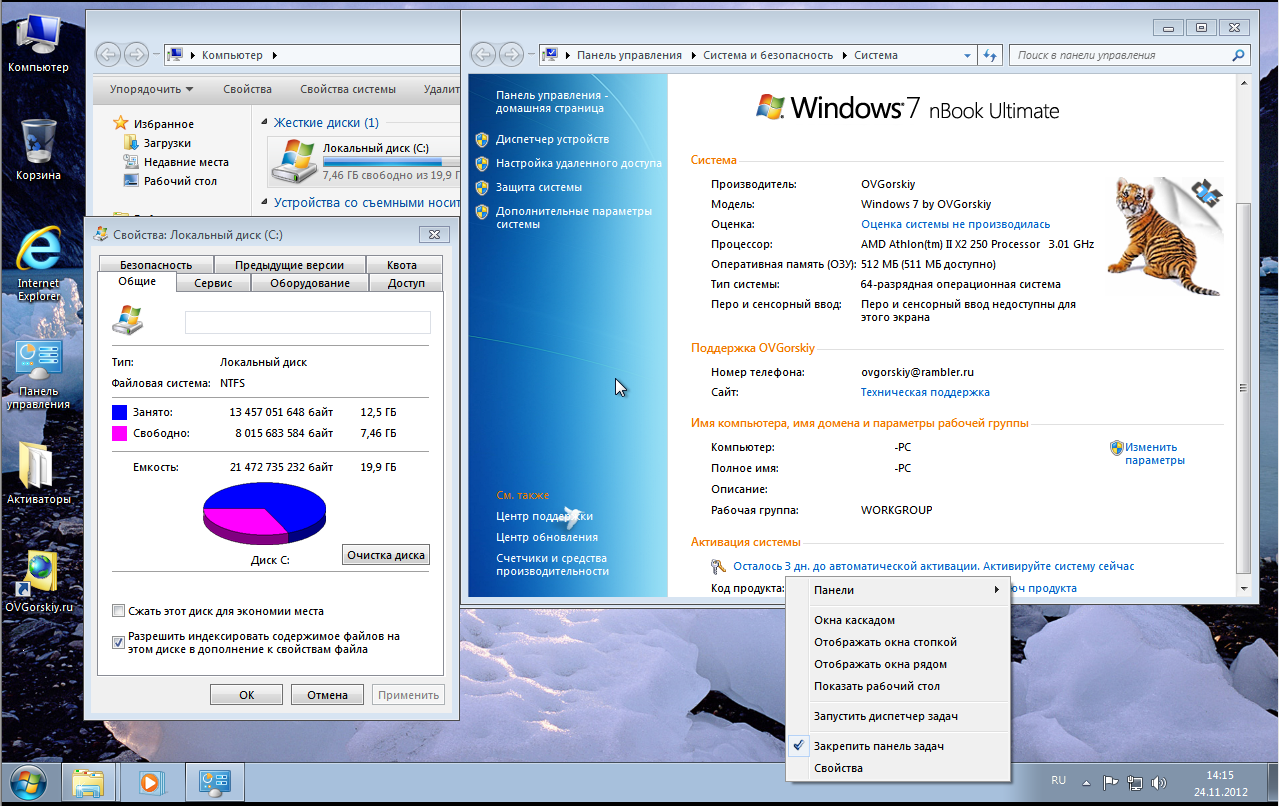Switch to the Предыдущие версии tab
The height and width of the screenshot is (806, 1280).
point(289,265)
